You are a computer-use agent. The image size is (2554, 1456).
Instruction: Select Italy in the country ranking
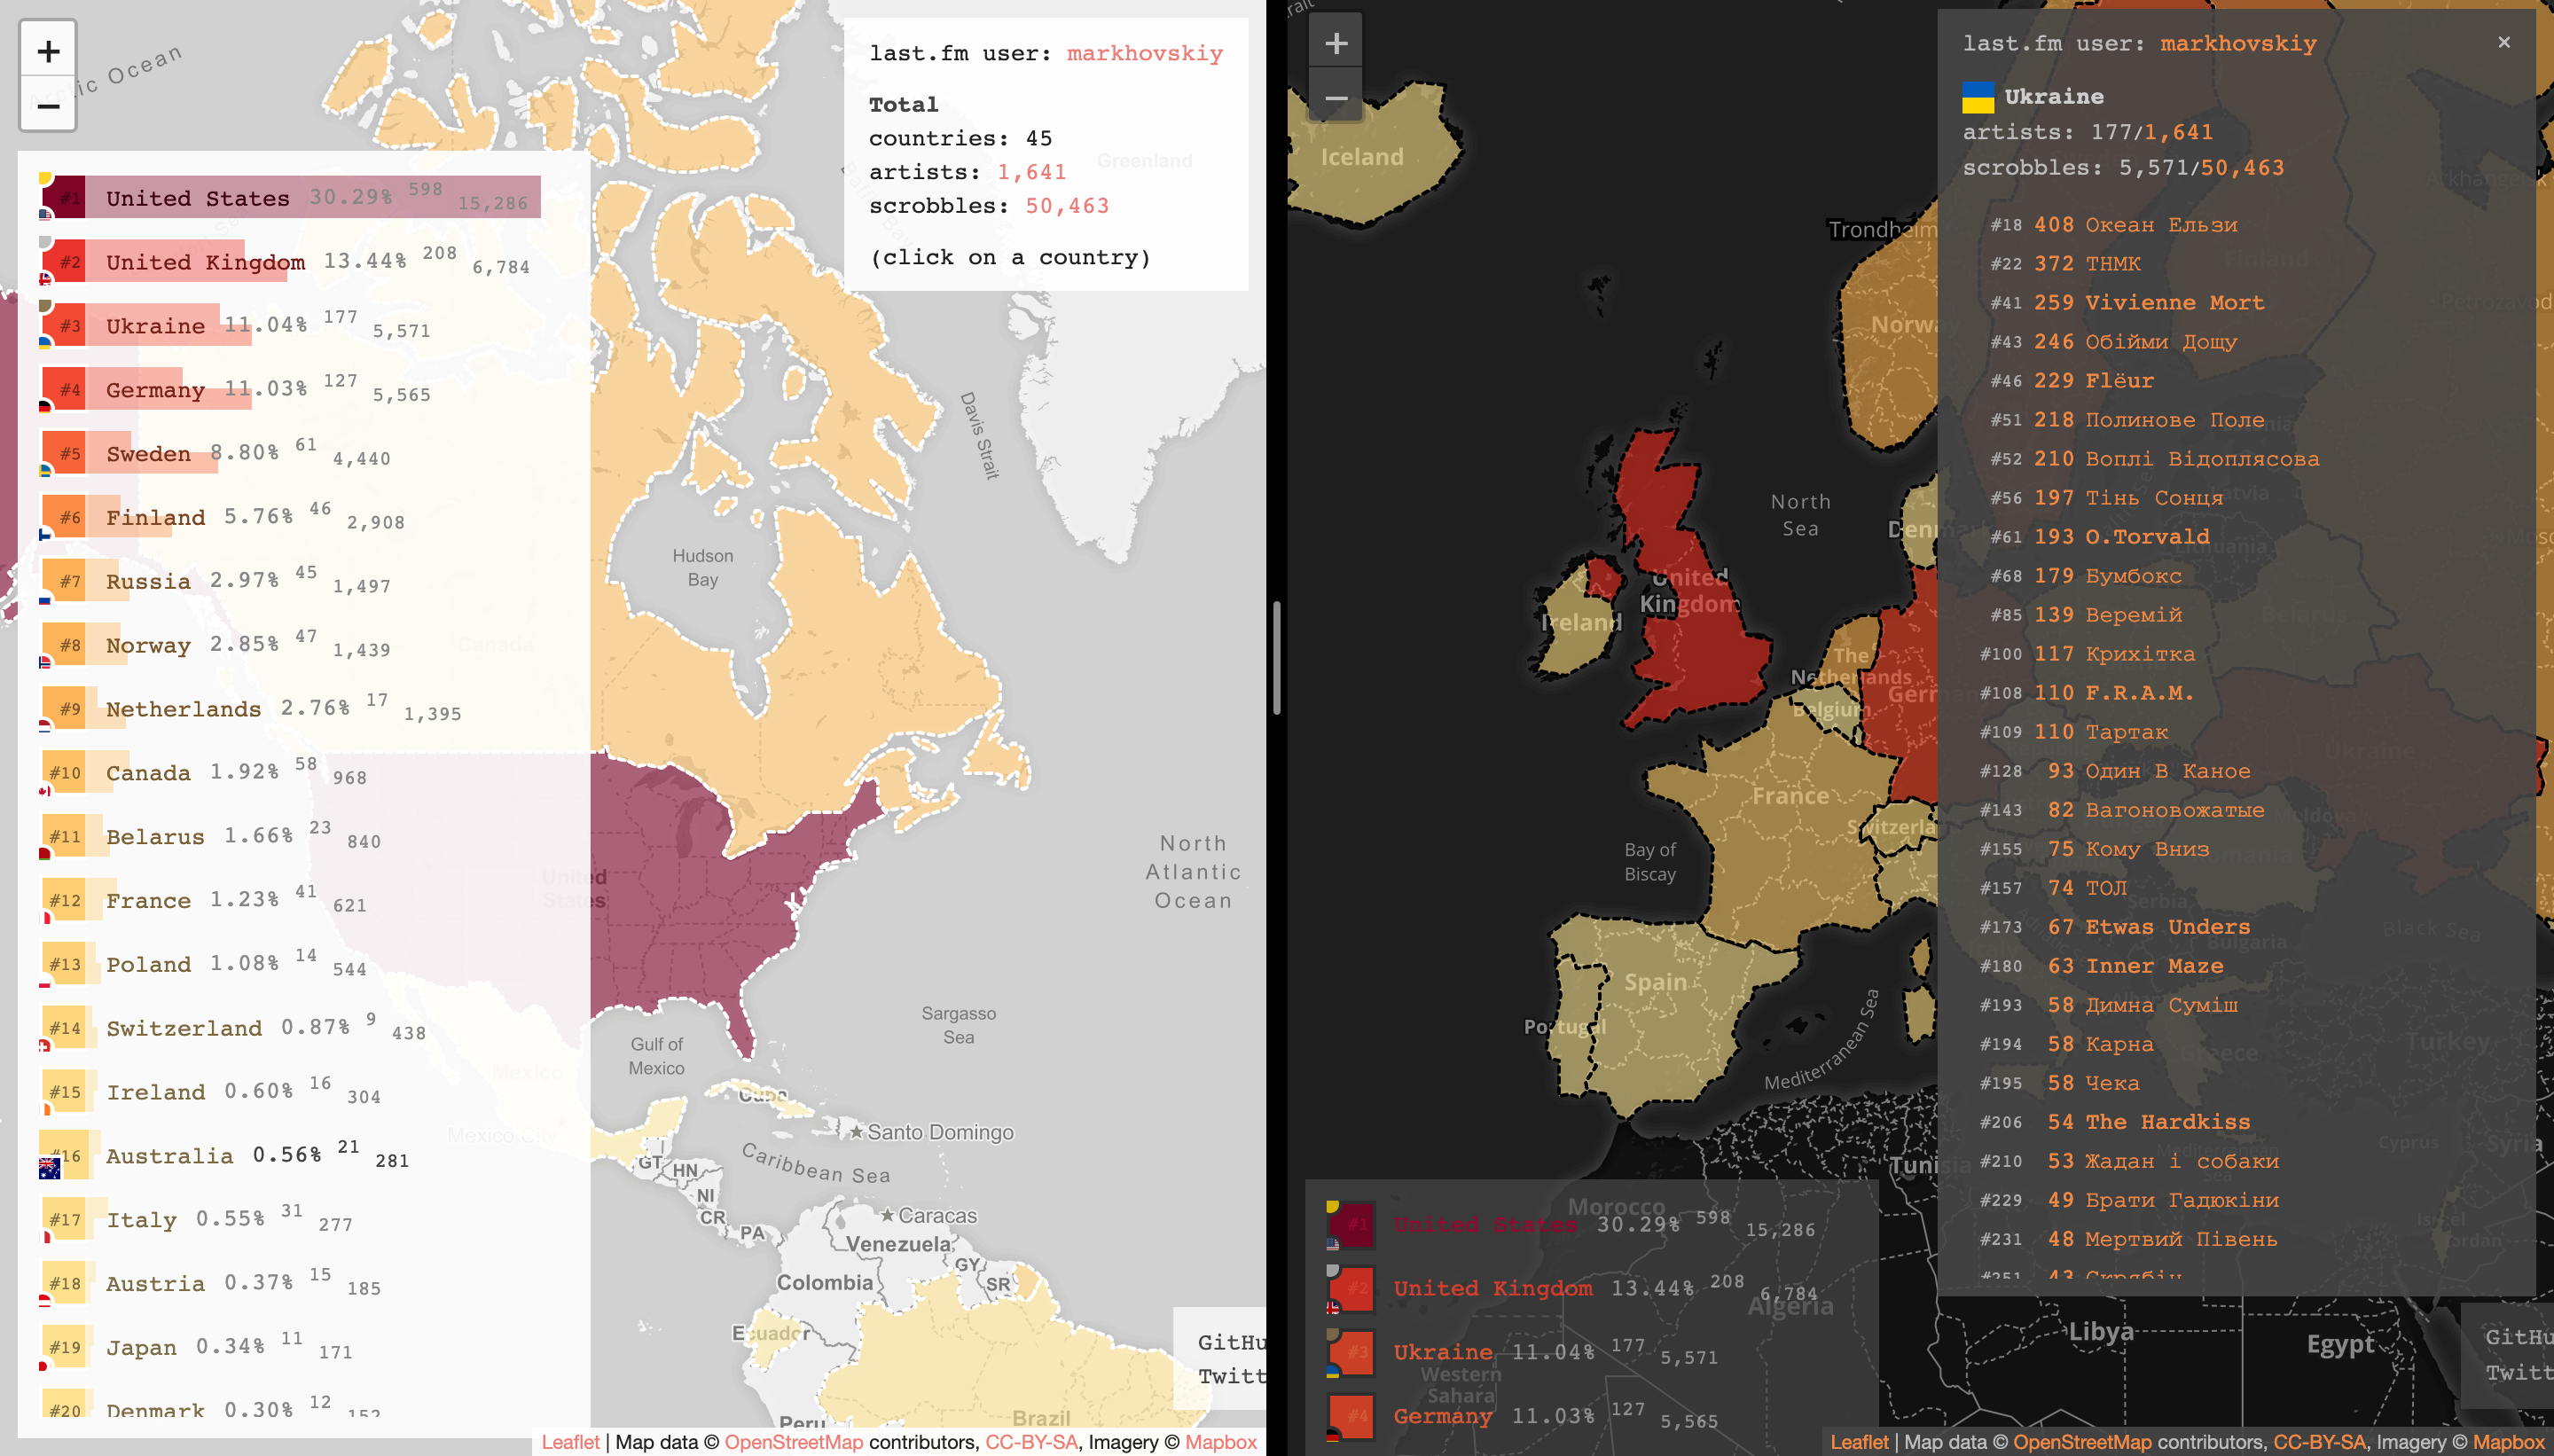pos(196,1221)
